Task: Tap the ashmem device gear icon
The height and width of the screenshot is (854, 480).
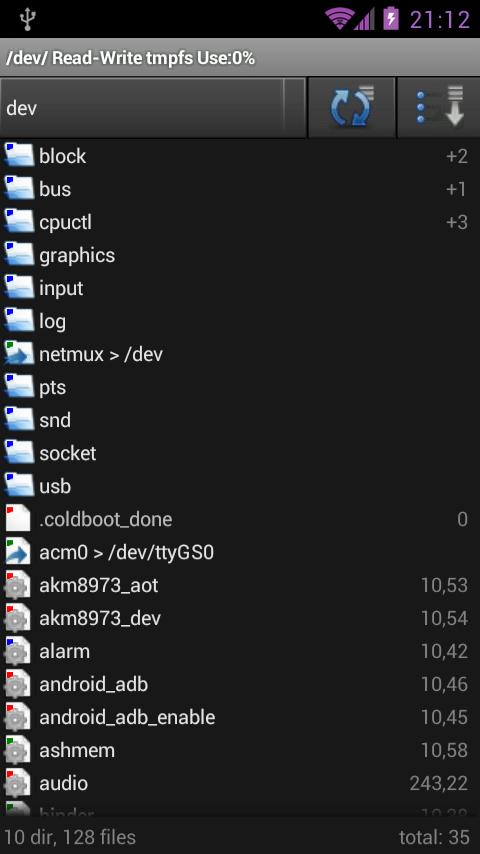Action: click(18, 750)
